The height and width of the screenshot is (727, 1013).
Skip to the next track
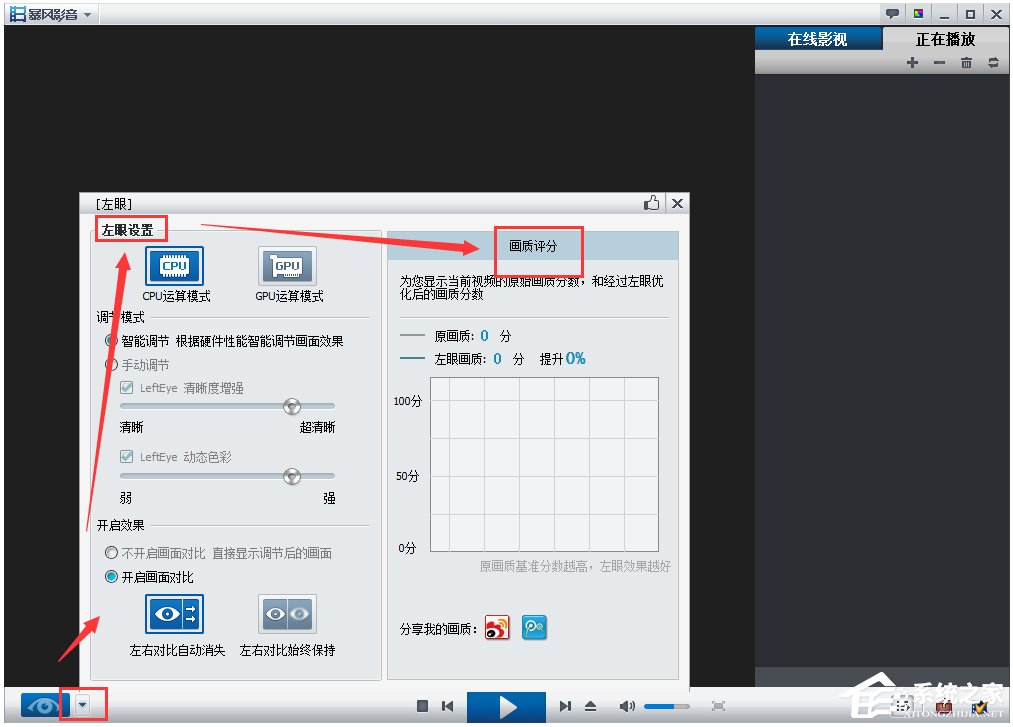(565, 706)
